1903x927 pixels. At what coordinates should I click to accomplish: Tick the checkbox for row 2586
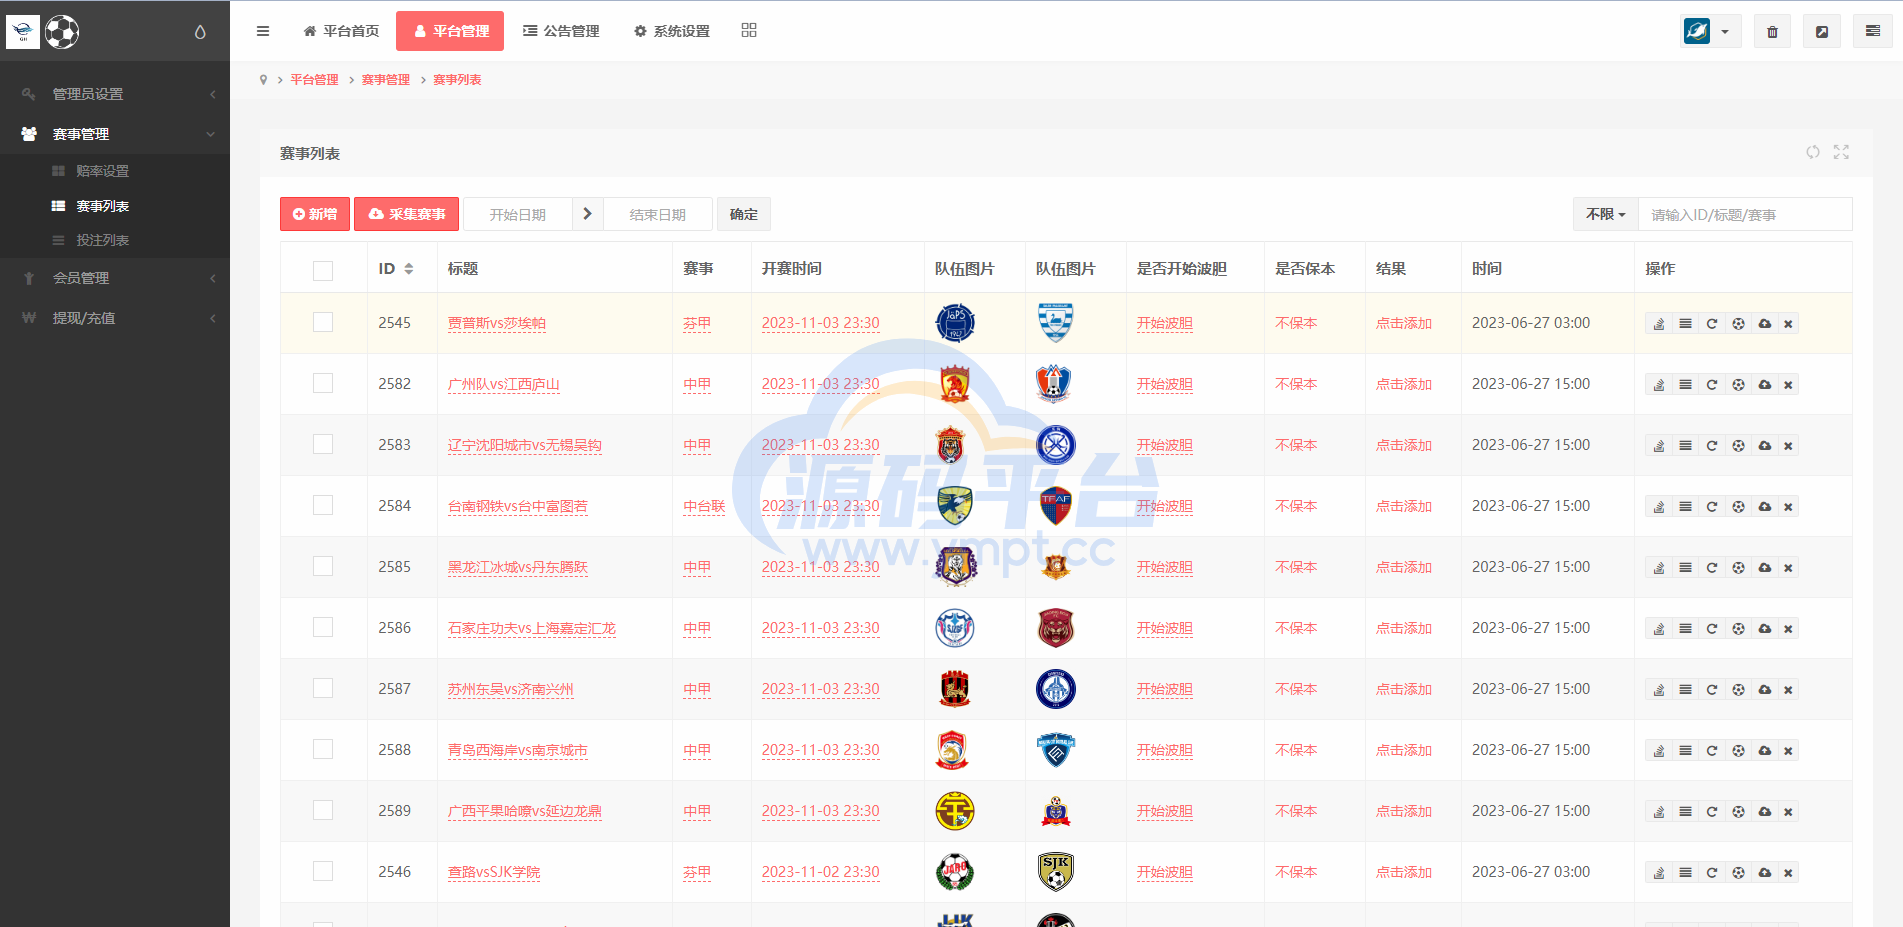[323, 627]
